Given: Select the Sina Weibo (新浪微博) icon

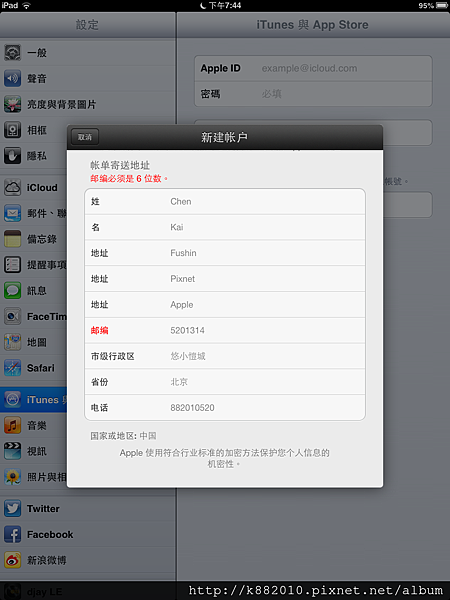Looking at the screenshot, I should tap(12, 560).
